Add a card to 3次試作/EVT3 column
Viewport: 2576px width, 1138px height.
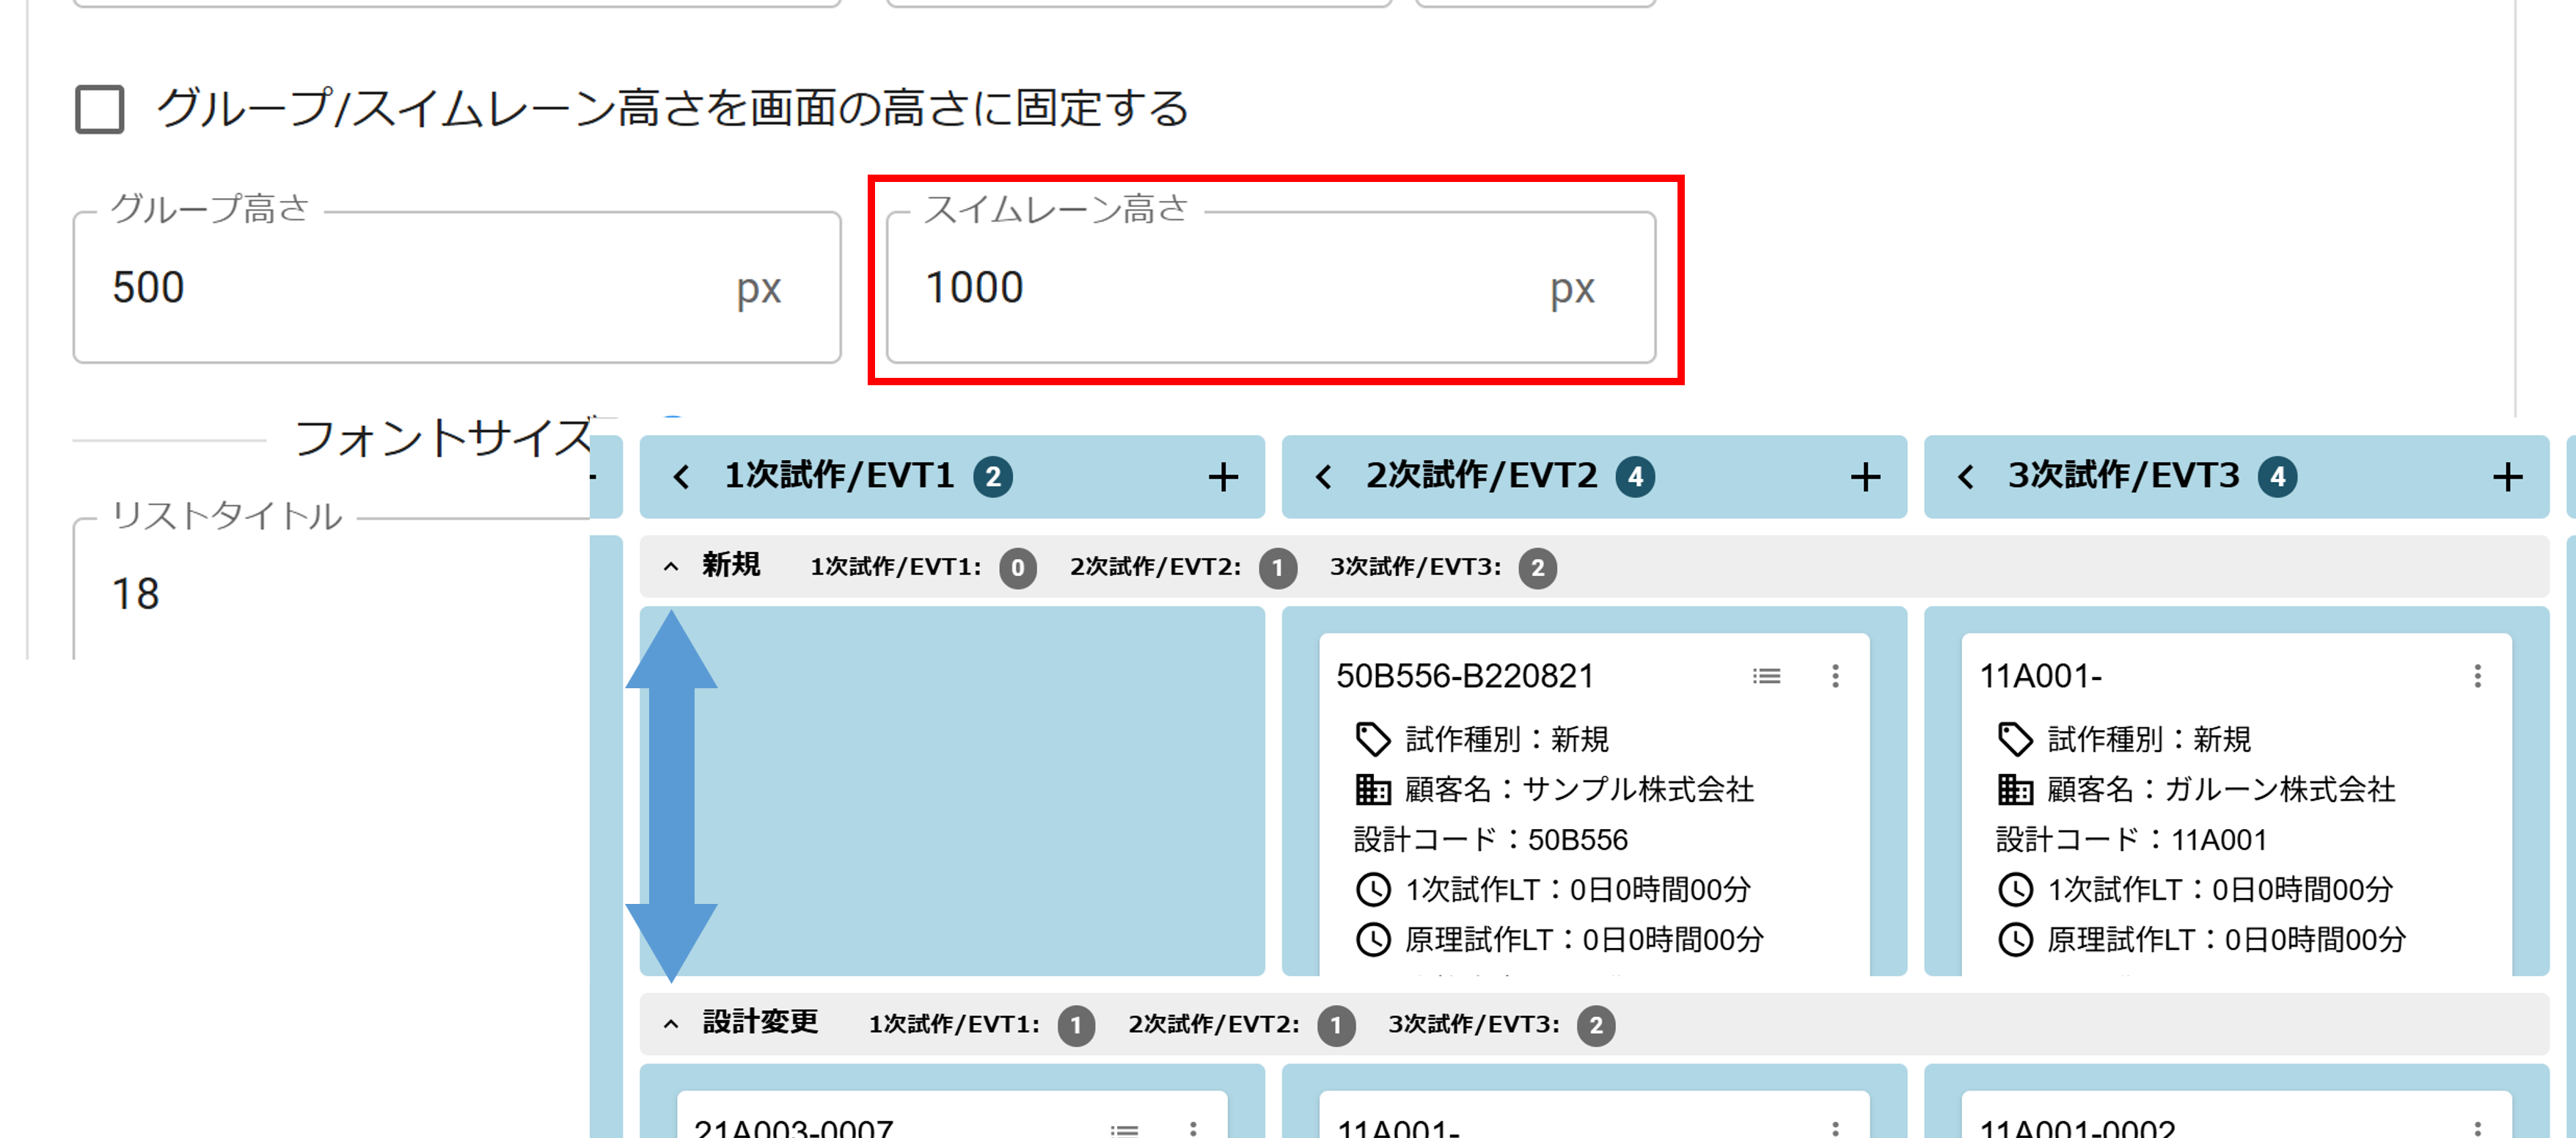[2507, 477]
